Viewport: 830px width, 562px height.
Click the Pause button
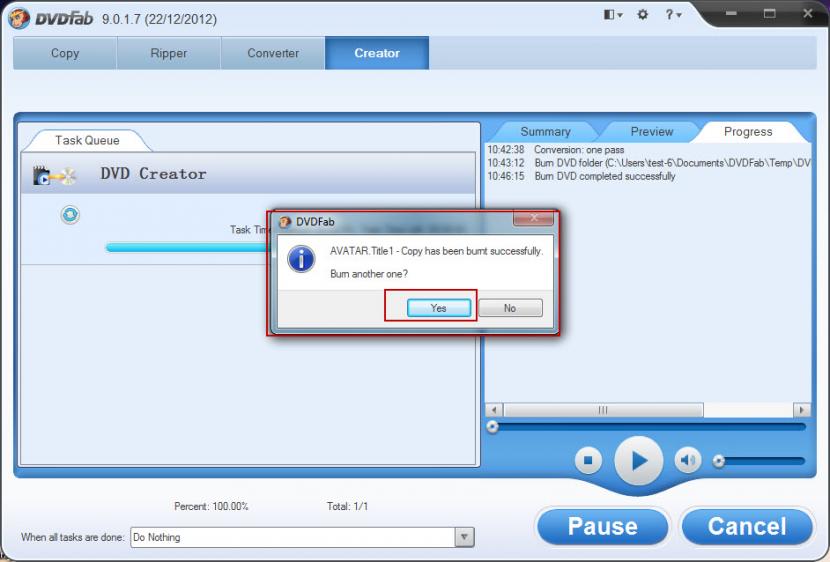pyautogui.click(x=603, y=527)
